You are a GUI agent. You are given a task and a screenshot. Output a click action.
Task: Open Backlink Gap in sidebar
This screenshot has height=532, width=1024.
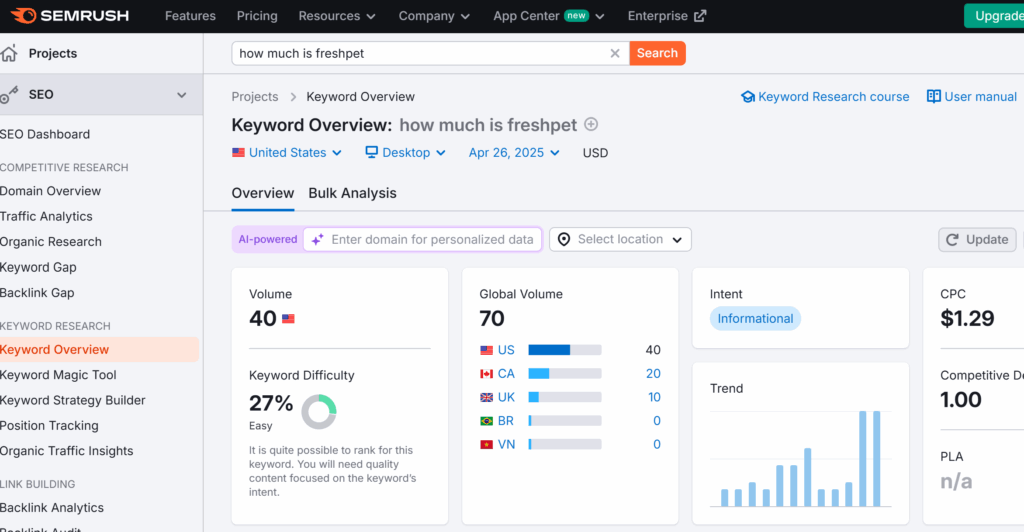(x=37, y=293)
